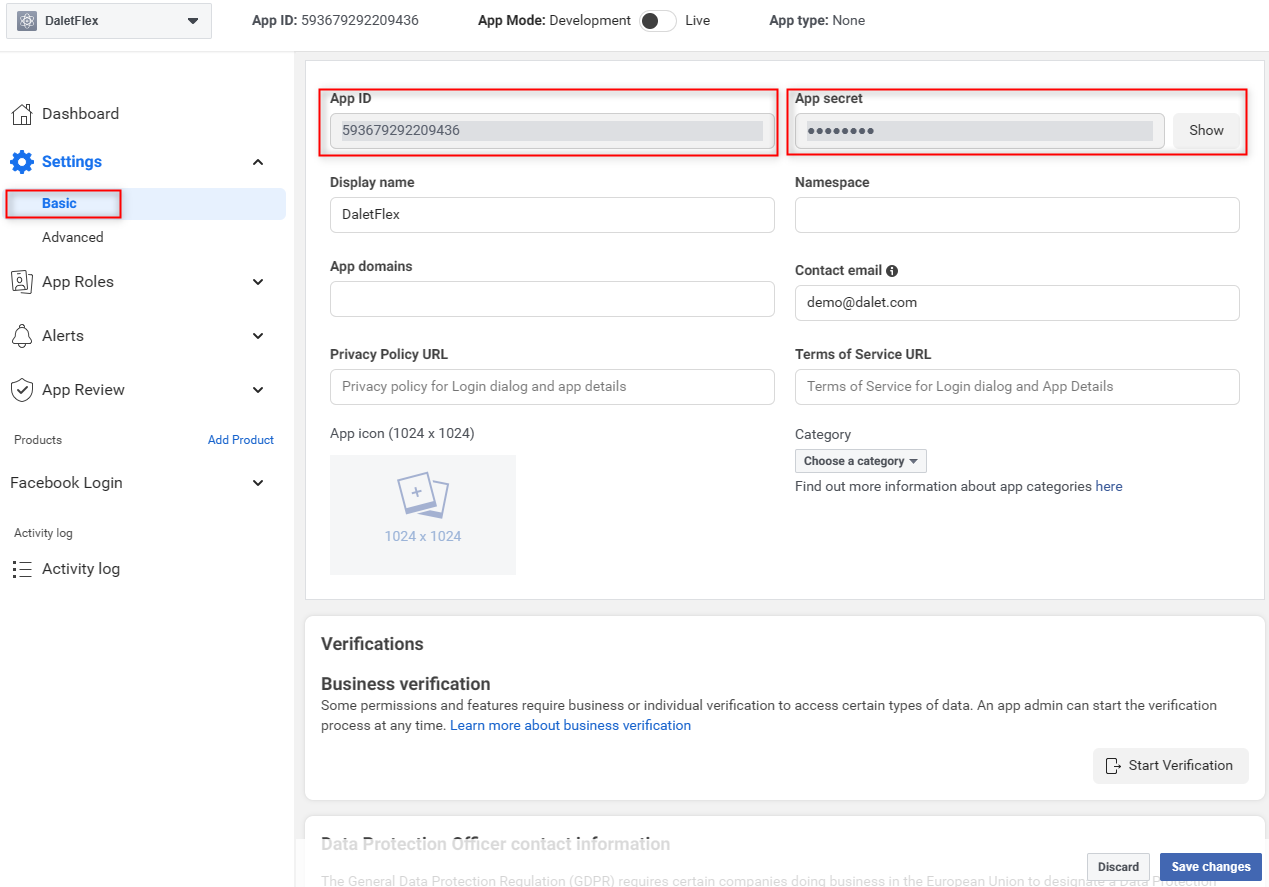This screenshot has width=1269, height=887.
Task: Click the Alerts bell icon
Action: coord(21,336)
